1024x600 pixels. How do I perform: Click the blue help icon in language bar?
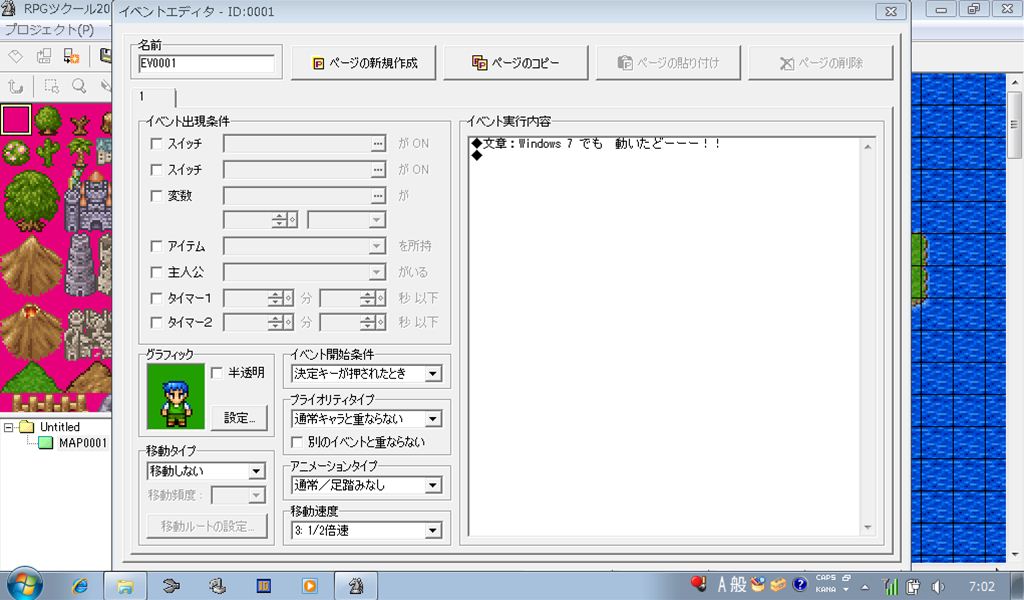799,584
